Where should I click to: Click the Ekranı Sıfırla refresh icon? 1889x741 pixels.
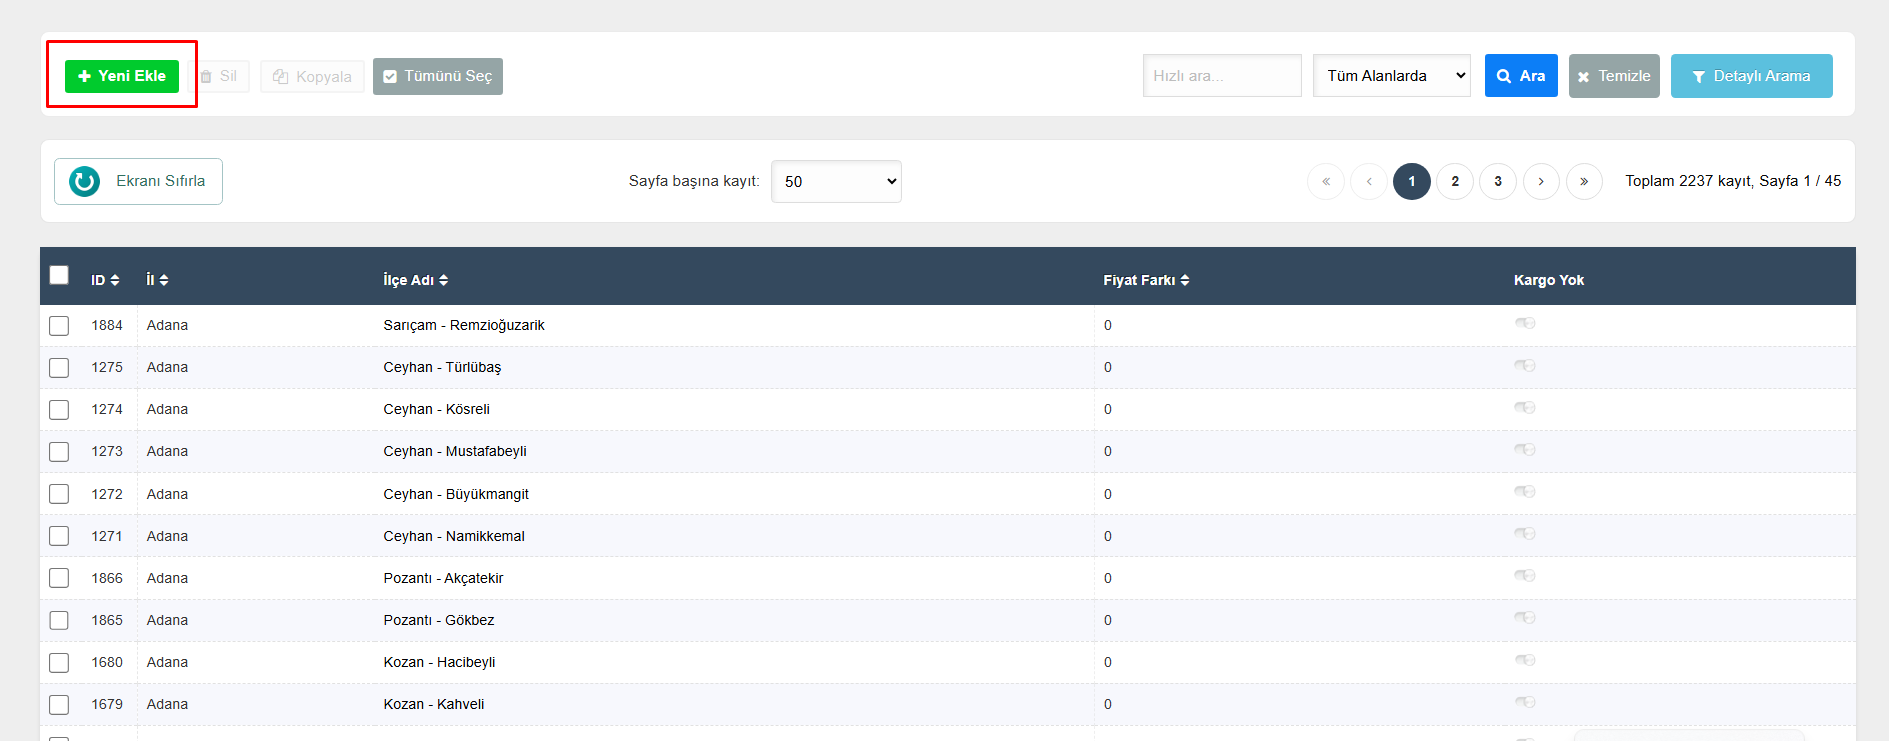(x=85, y=181)
